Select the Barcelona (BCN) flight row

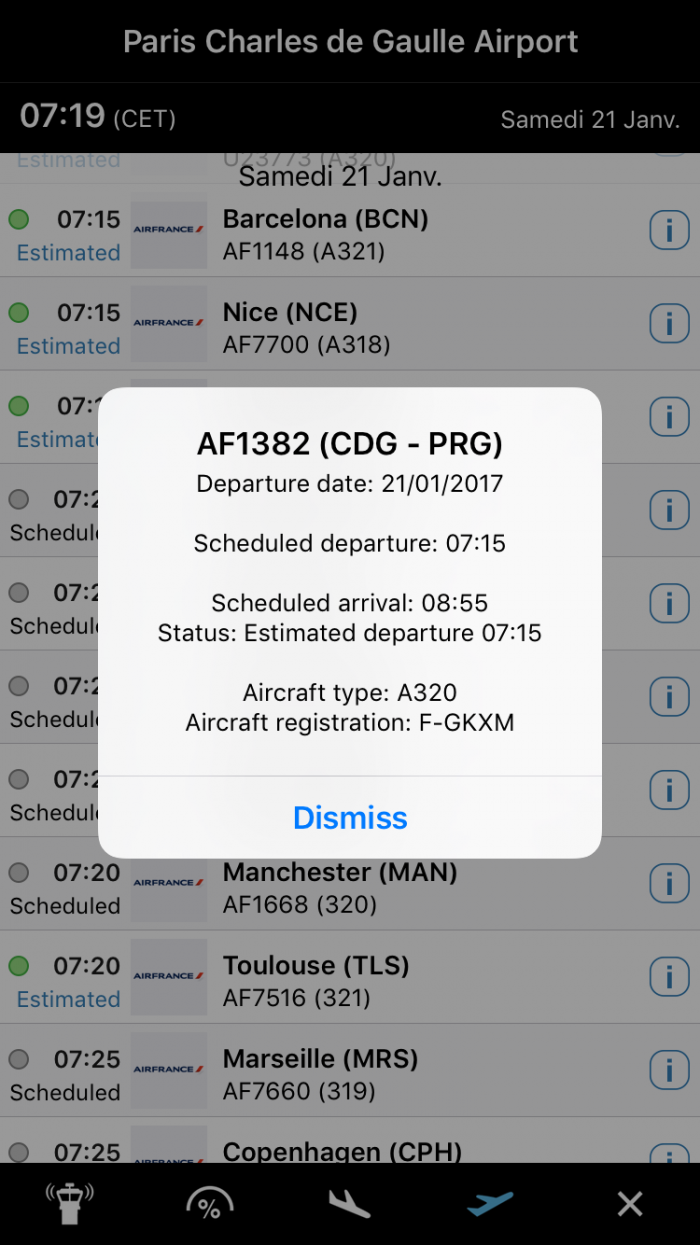click(400, 234)
